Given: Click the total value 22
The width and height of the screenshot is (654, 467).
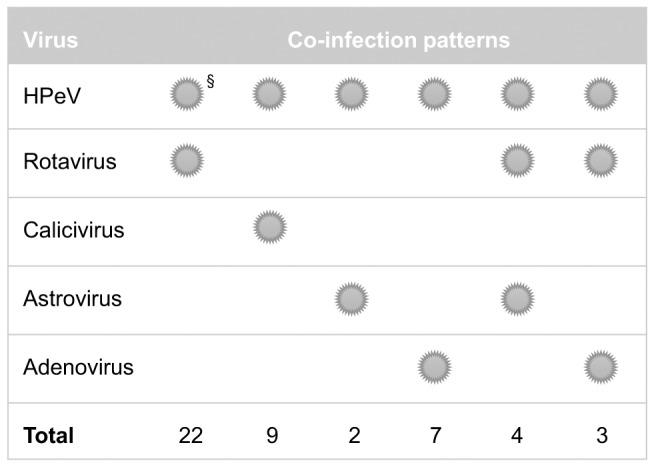Looking at the screenshot, I should click(x=190, y=436).
